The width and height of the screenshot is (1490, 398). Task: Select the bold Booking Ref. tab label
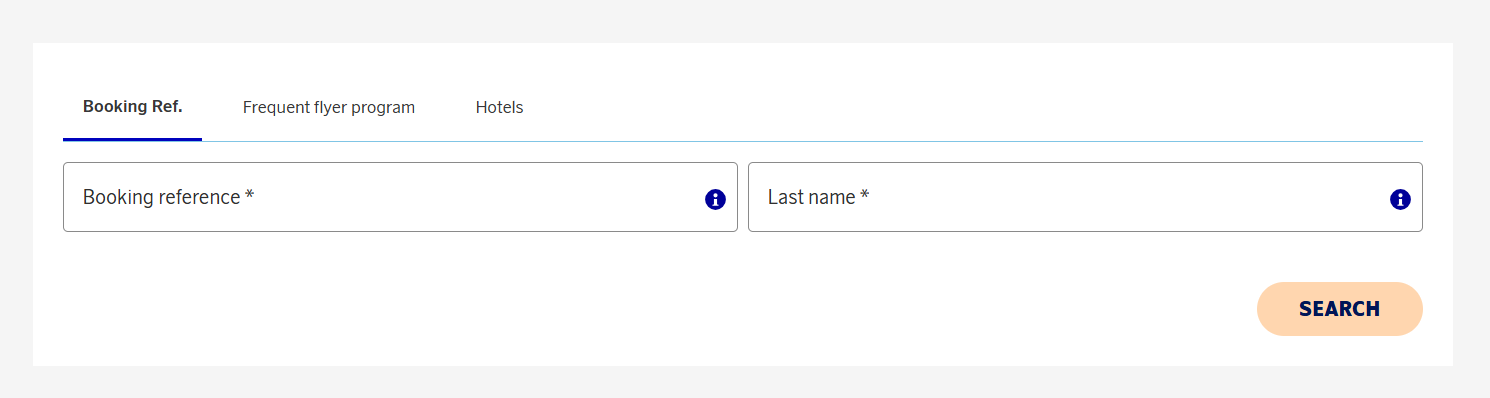click(132, 106)
